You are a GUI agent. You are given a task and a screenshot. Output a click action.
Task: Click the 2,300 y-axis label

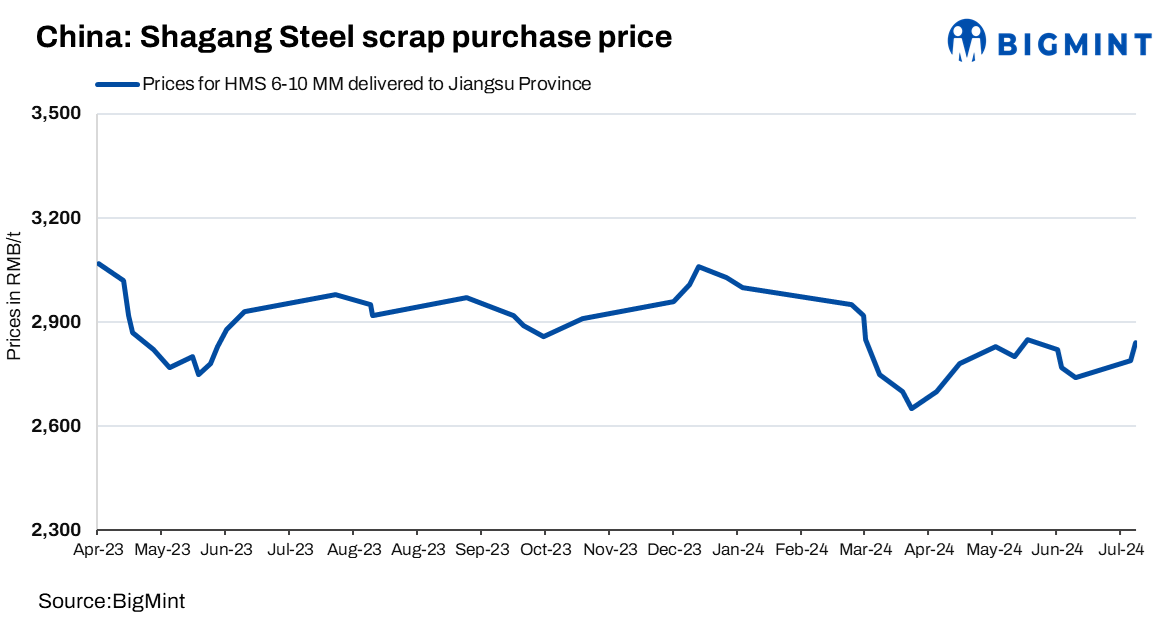point(56,531)
